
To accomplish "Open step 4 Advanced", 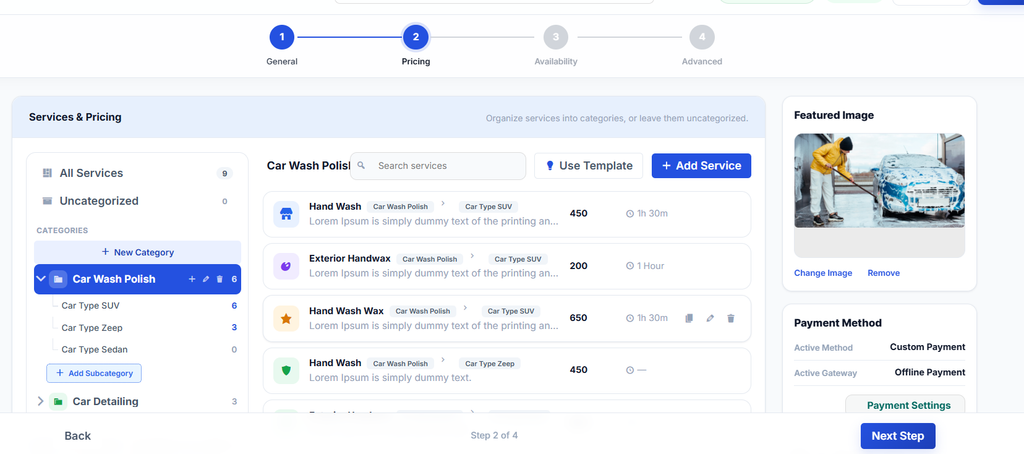I will point(702,37).
